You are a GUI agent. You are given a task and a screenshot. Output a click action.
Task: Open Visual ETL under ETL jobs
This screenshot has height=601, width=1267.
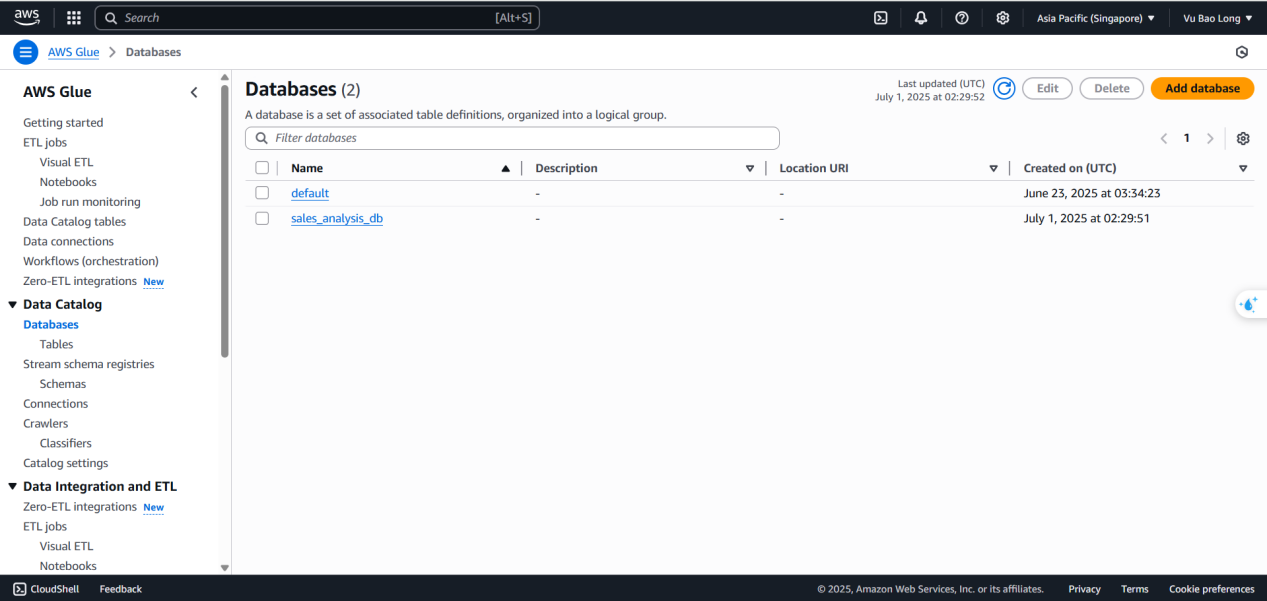point(66,162)
